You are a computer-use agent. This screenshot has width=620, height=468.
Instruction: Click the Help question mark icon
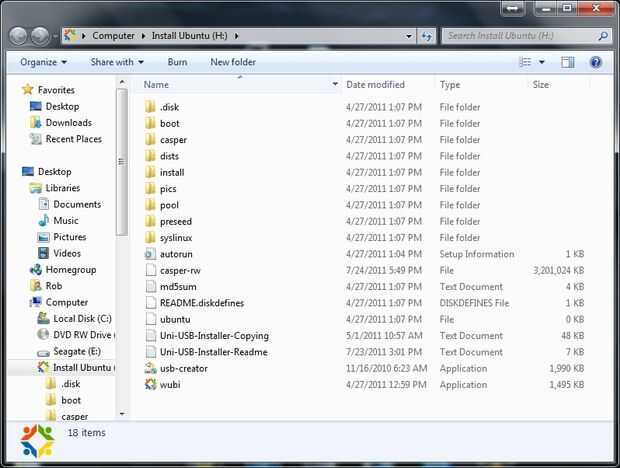pos(595,62)
